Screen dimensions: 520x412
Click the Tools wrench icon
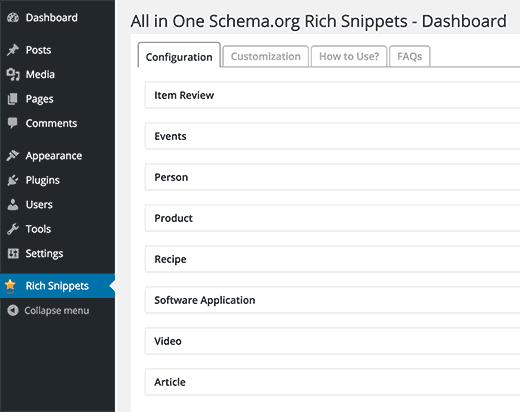pyautogui.click(x=13, y=229)
